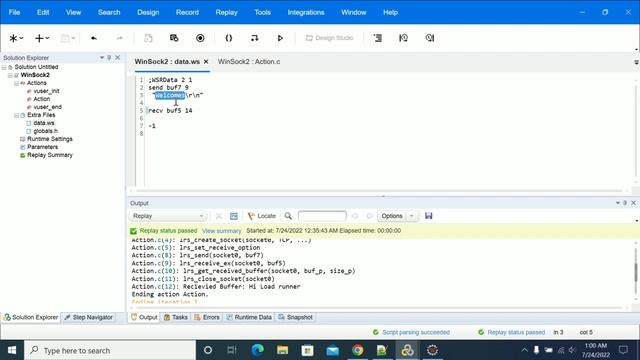
Task: Open globals.h under Extra Files
Action: click(x=45, y=131)
